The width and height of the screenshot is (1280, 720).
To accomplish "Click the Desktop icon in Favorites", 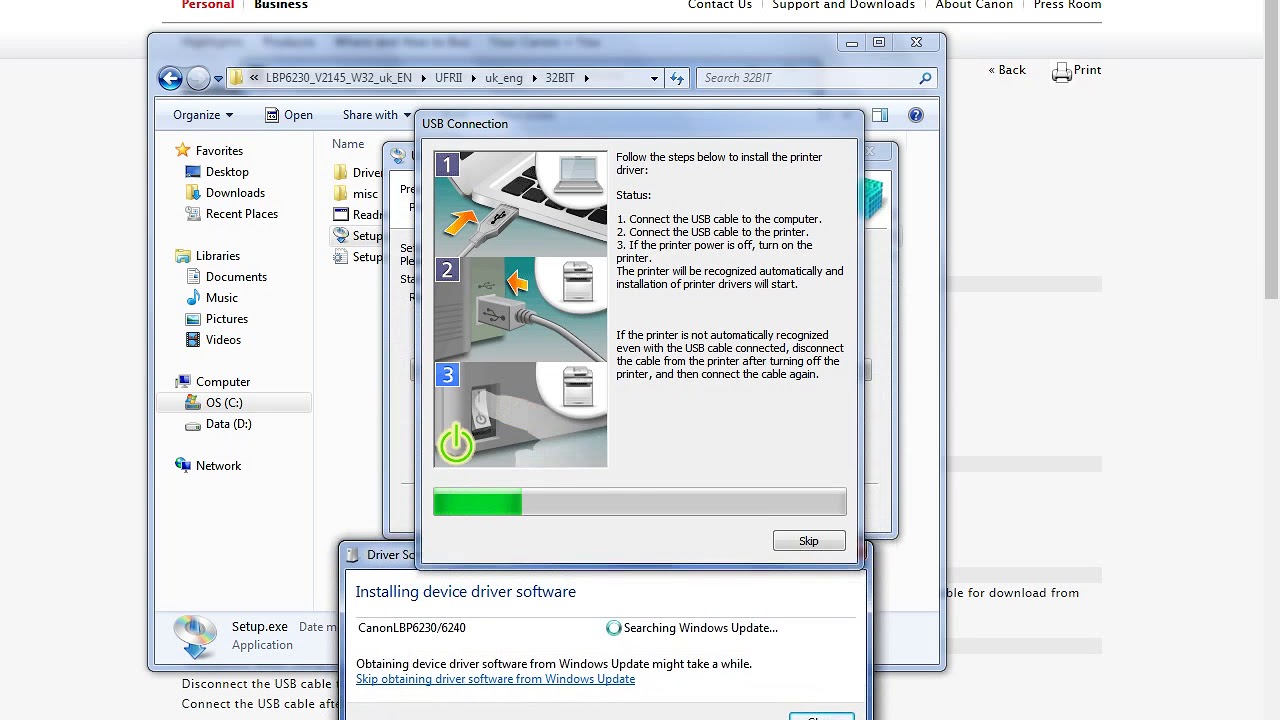I will pyautogui.click(x=193, y=172).
